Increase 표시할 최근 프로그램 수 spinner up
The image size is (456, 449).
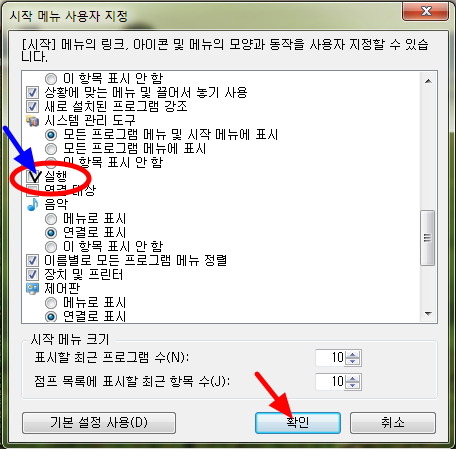[353, 354]
